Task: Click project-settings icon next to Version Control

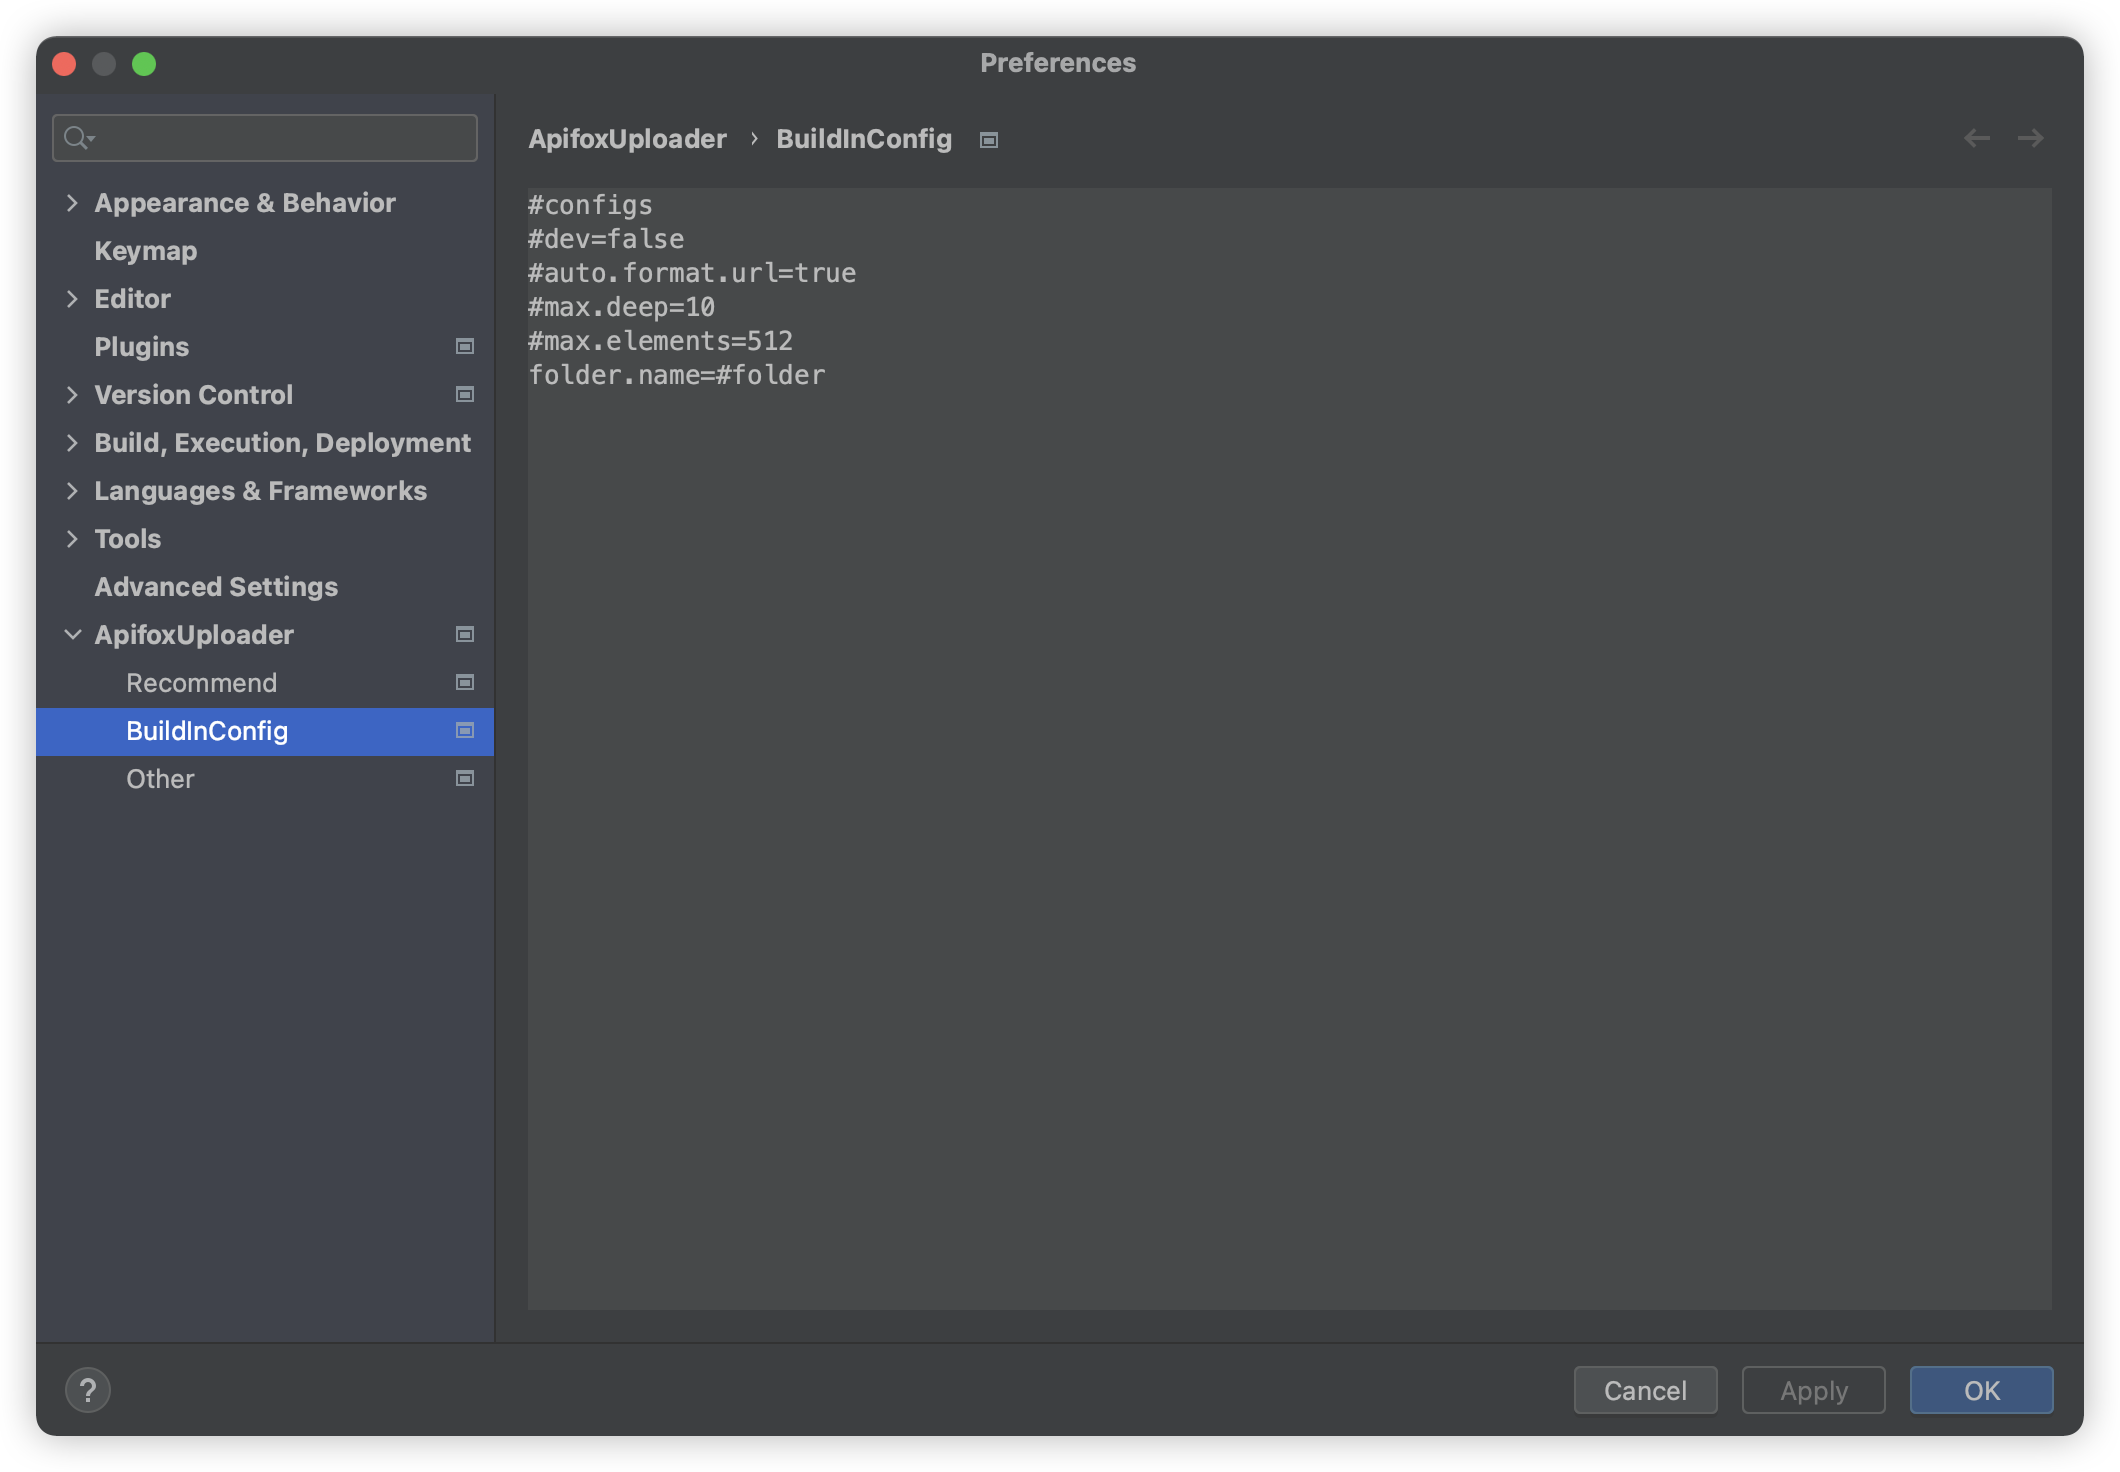Action: click(465, 394)
